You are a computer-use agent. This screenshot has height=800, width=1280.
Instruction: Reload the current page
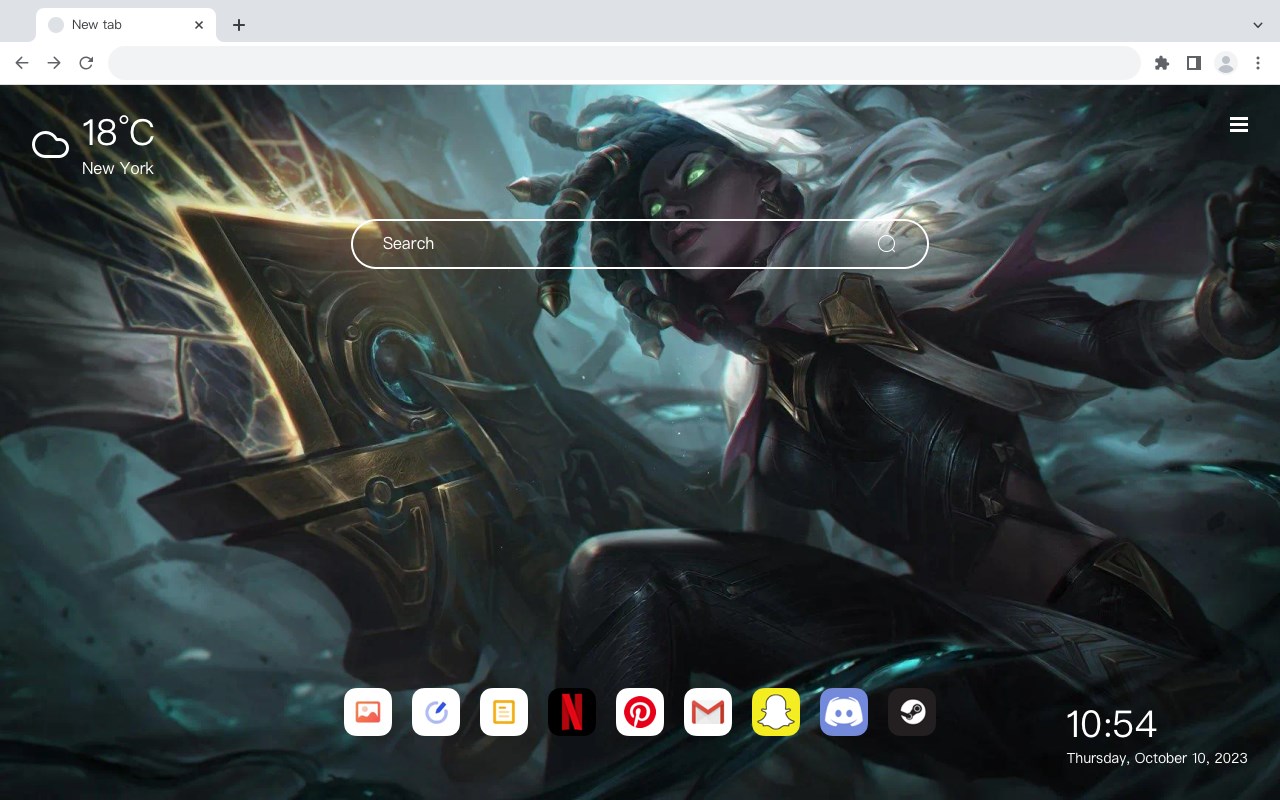[86, 63]
